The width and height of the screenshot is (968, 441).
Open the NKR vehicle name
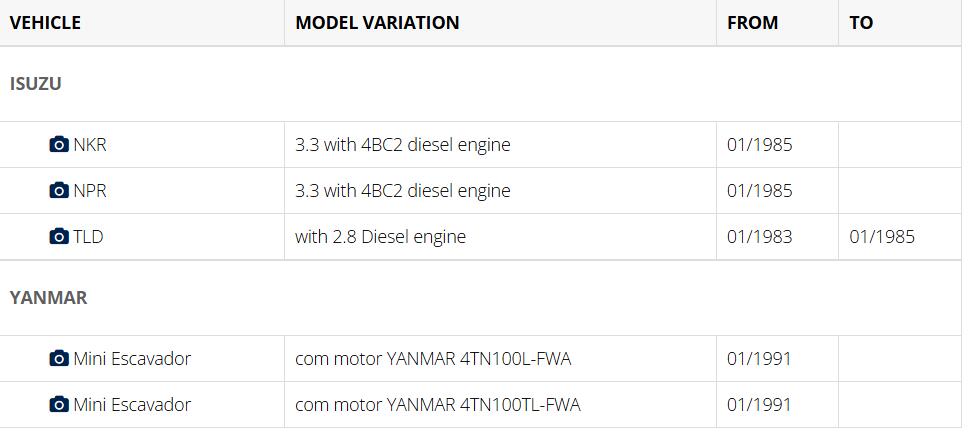[x=90, y=145]
